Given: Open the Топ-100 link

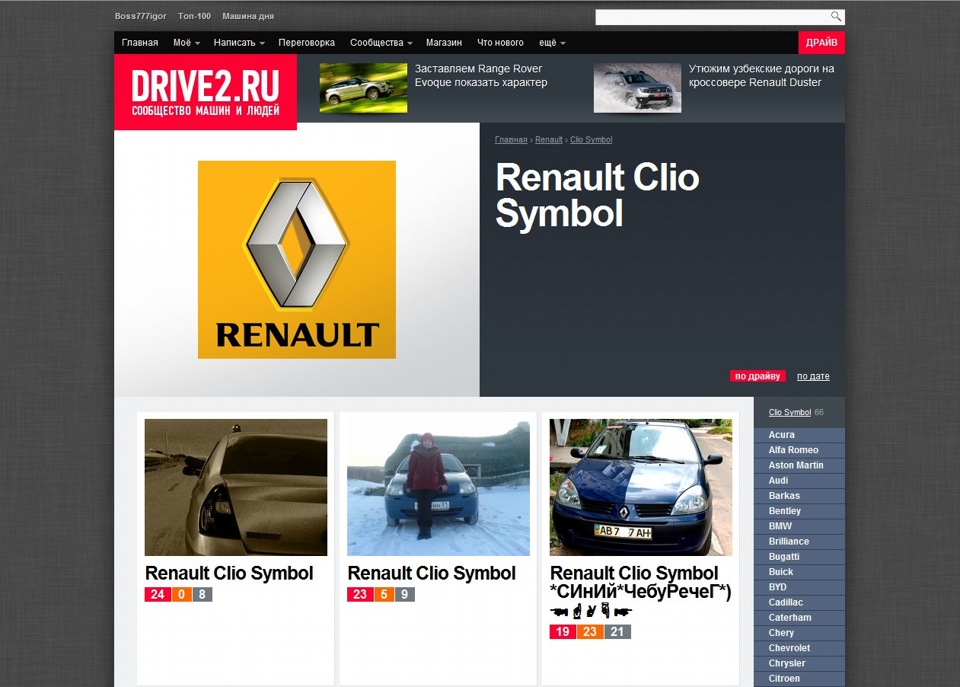Looking at the screenshot, I should [x=194, y=16].
